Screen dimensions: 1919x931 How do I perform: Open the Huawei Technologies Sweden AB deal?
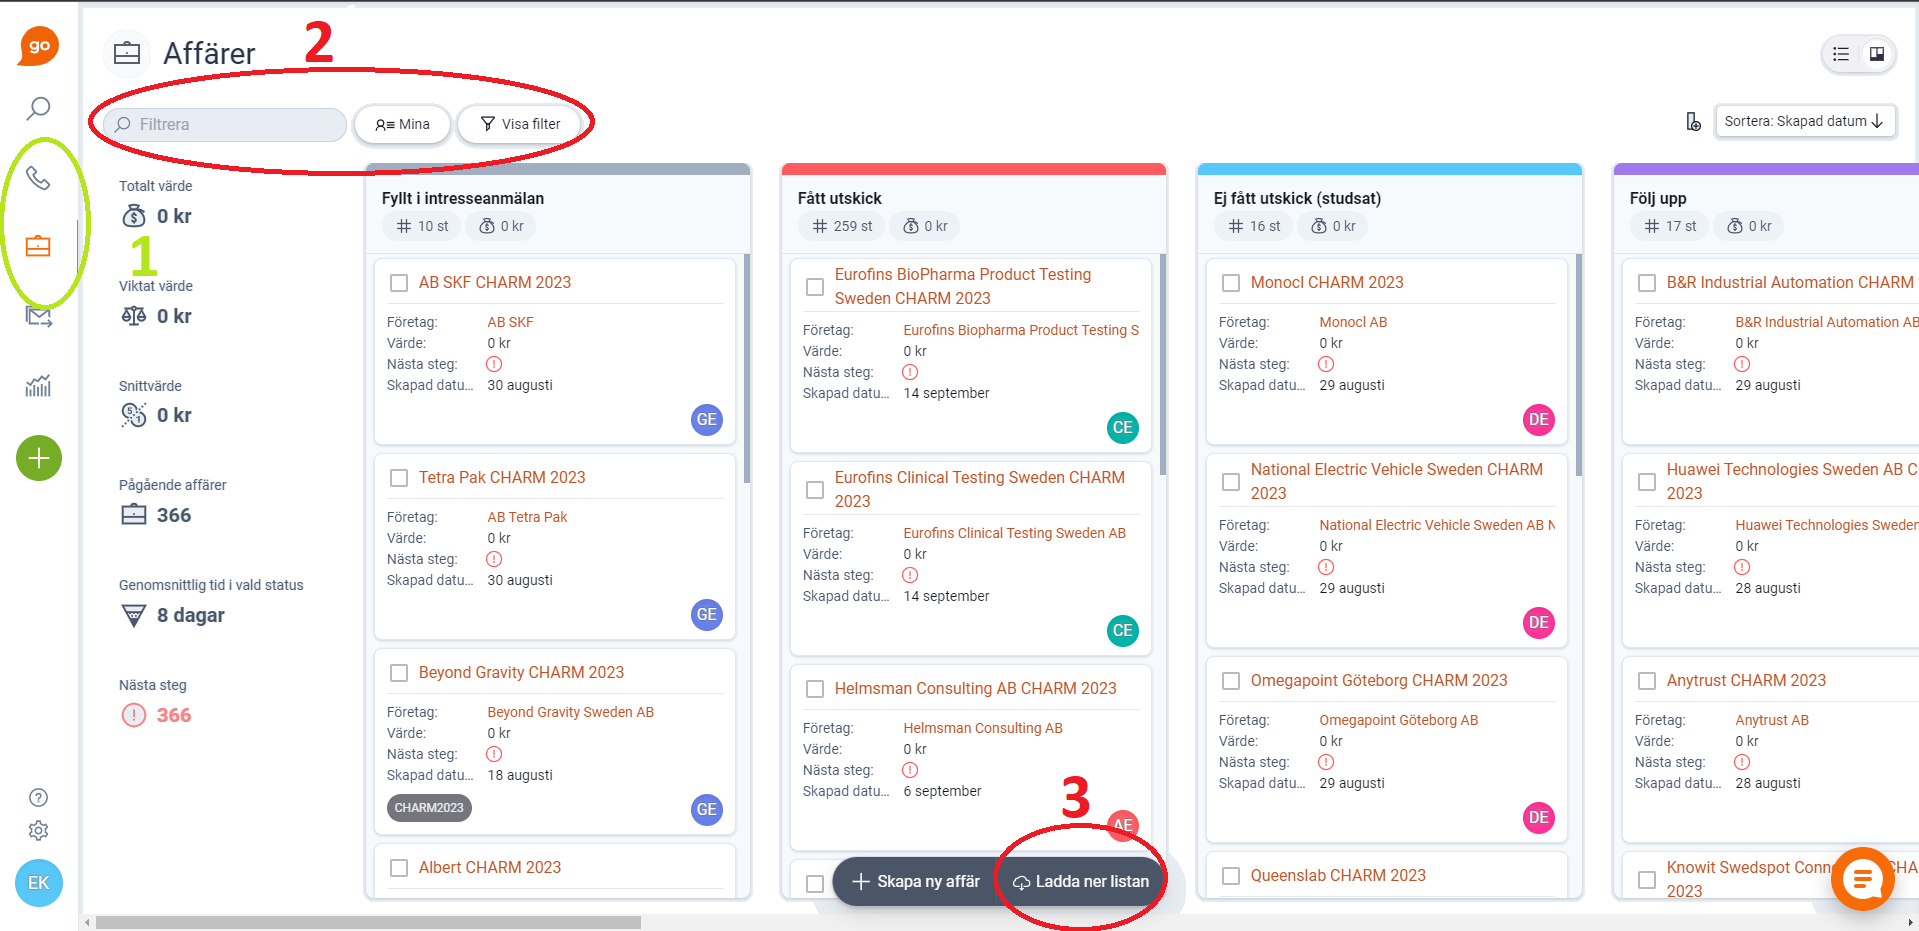[x=1790, y=481]
